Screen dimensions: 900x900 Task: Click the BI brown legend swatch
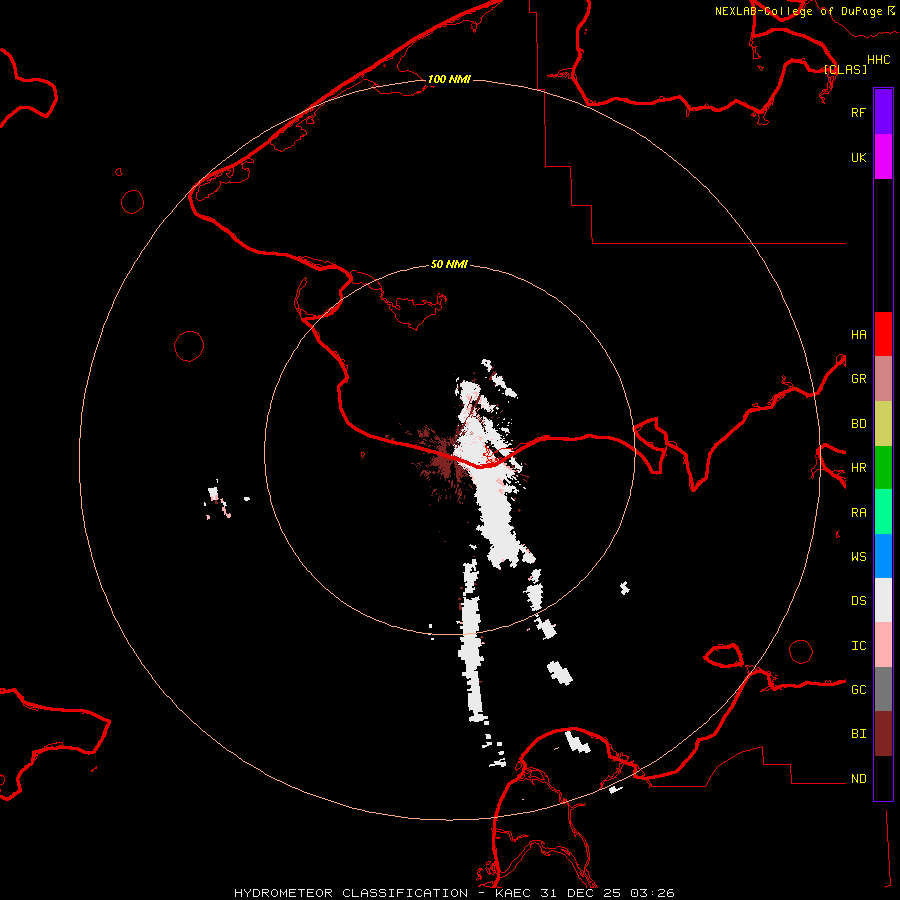click(x=883, y=734)
